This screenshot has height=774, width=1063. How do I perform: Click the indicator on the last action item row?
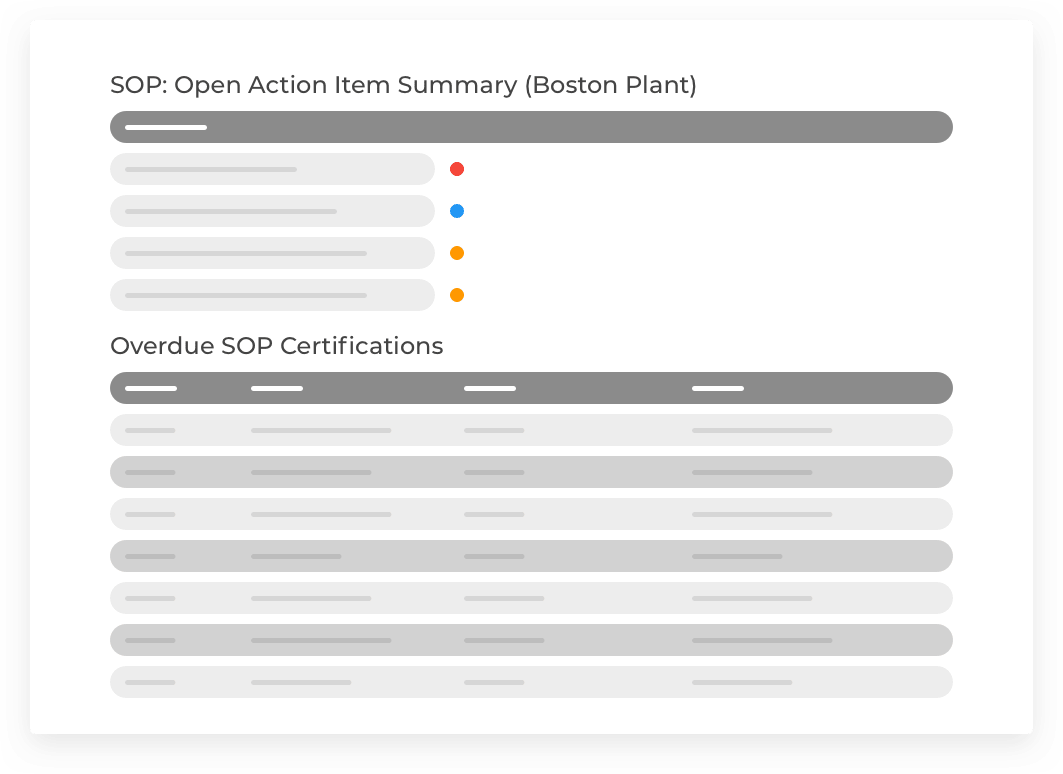(x=457, y=295)
